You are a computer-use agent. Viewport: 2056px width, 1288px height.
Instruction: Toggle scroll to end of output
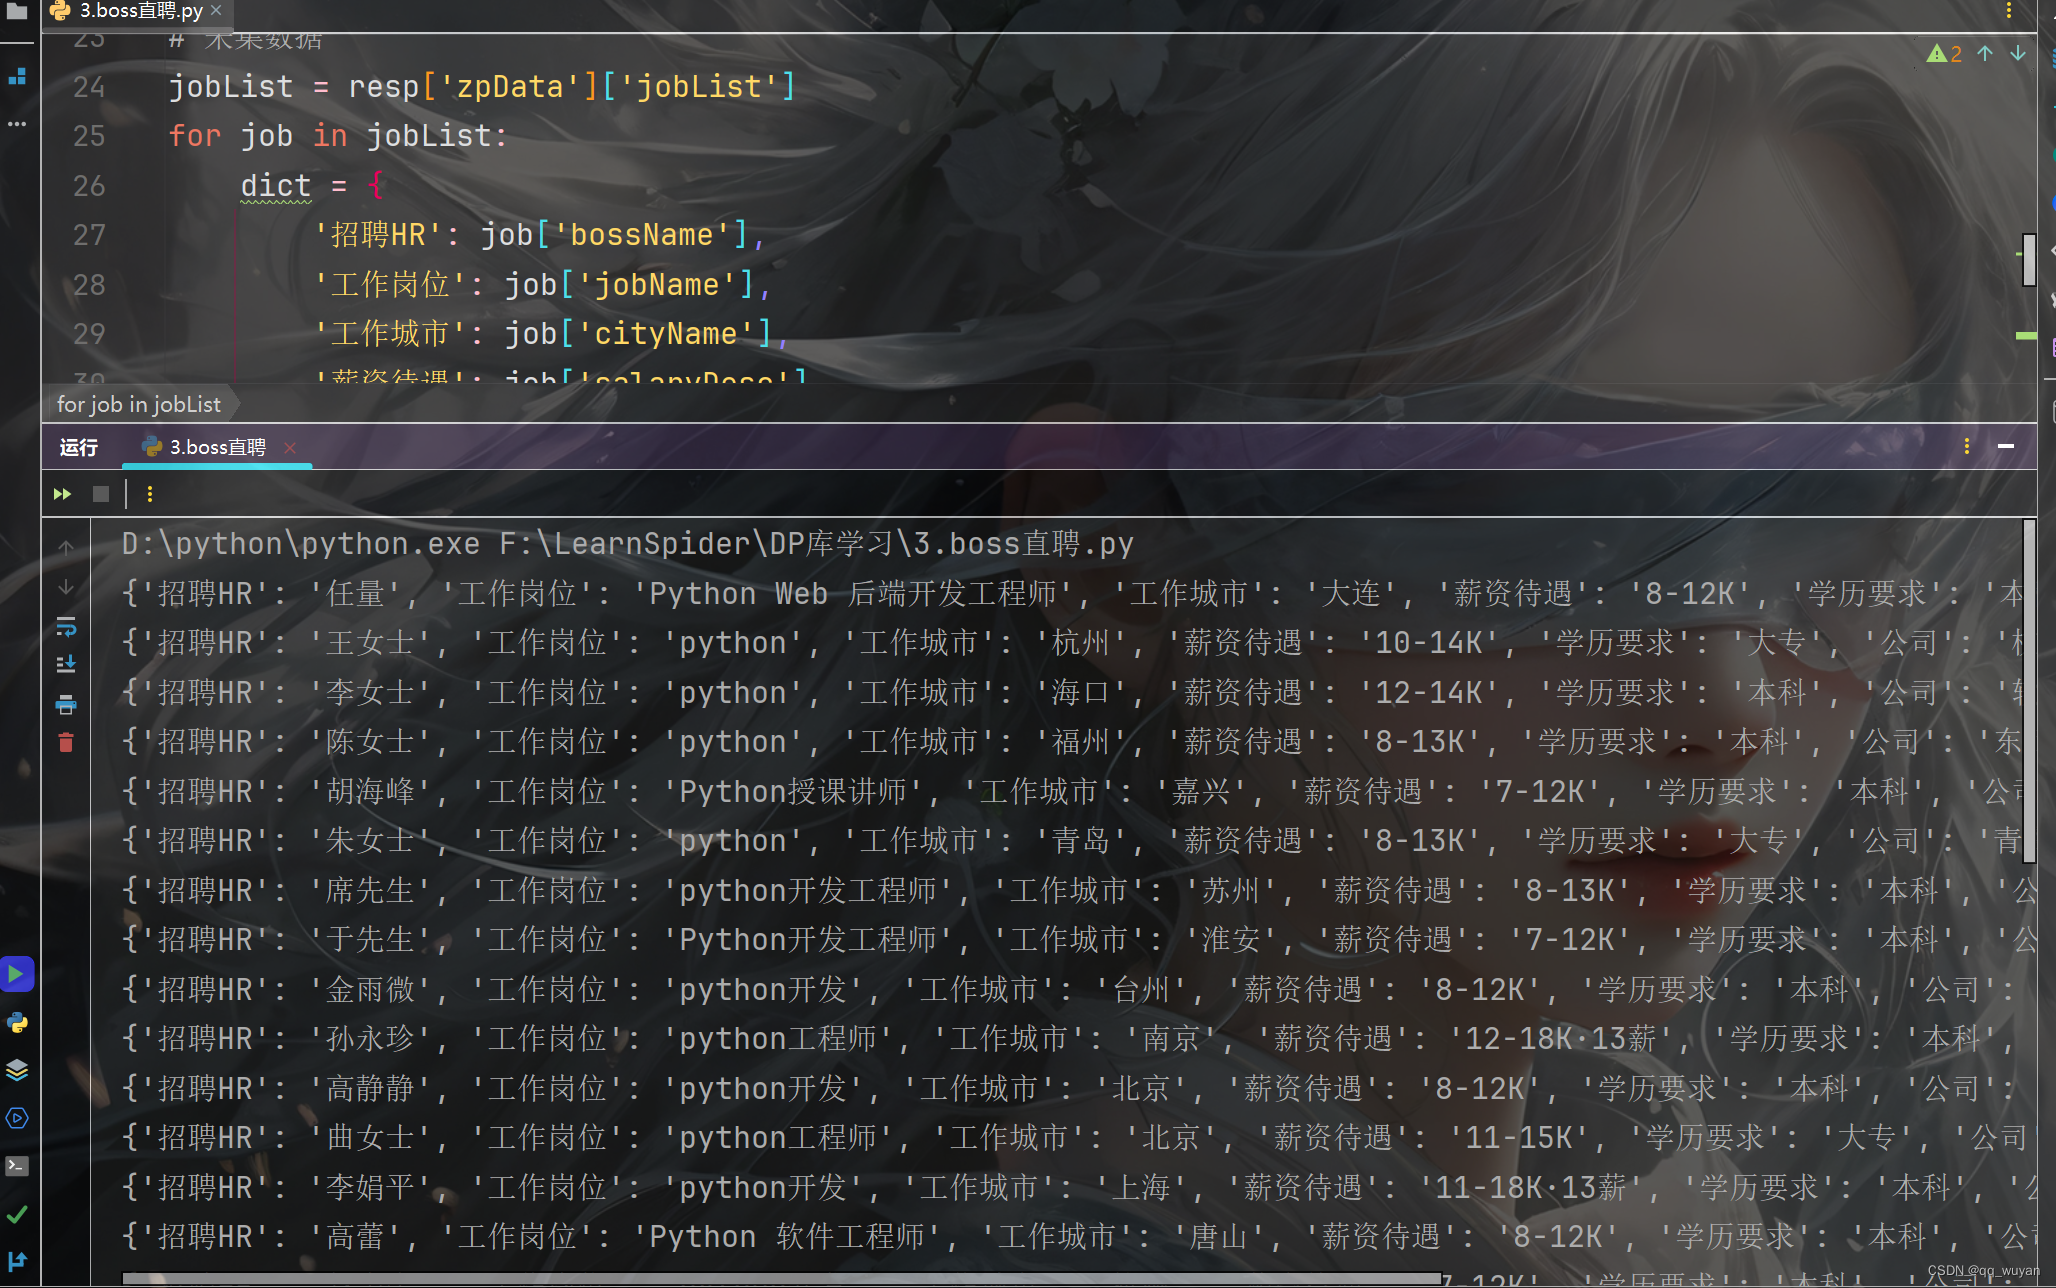point(66,665)
